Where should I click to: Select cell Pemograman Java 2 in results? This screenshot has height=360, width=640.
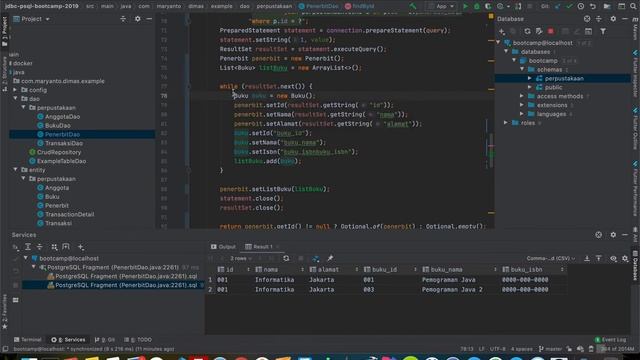click(x=452, y=289)
